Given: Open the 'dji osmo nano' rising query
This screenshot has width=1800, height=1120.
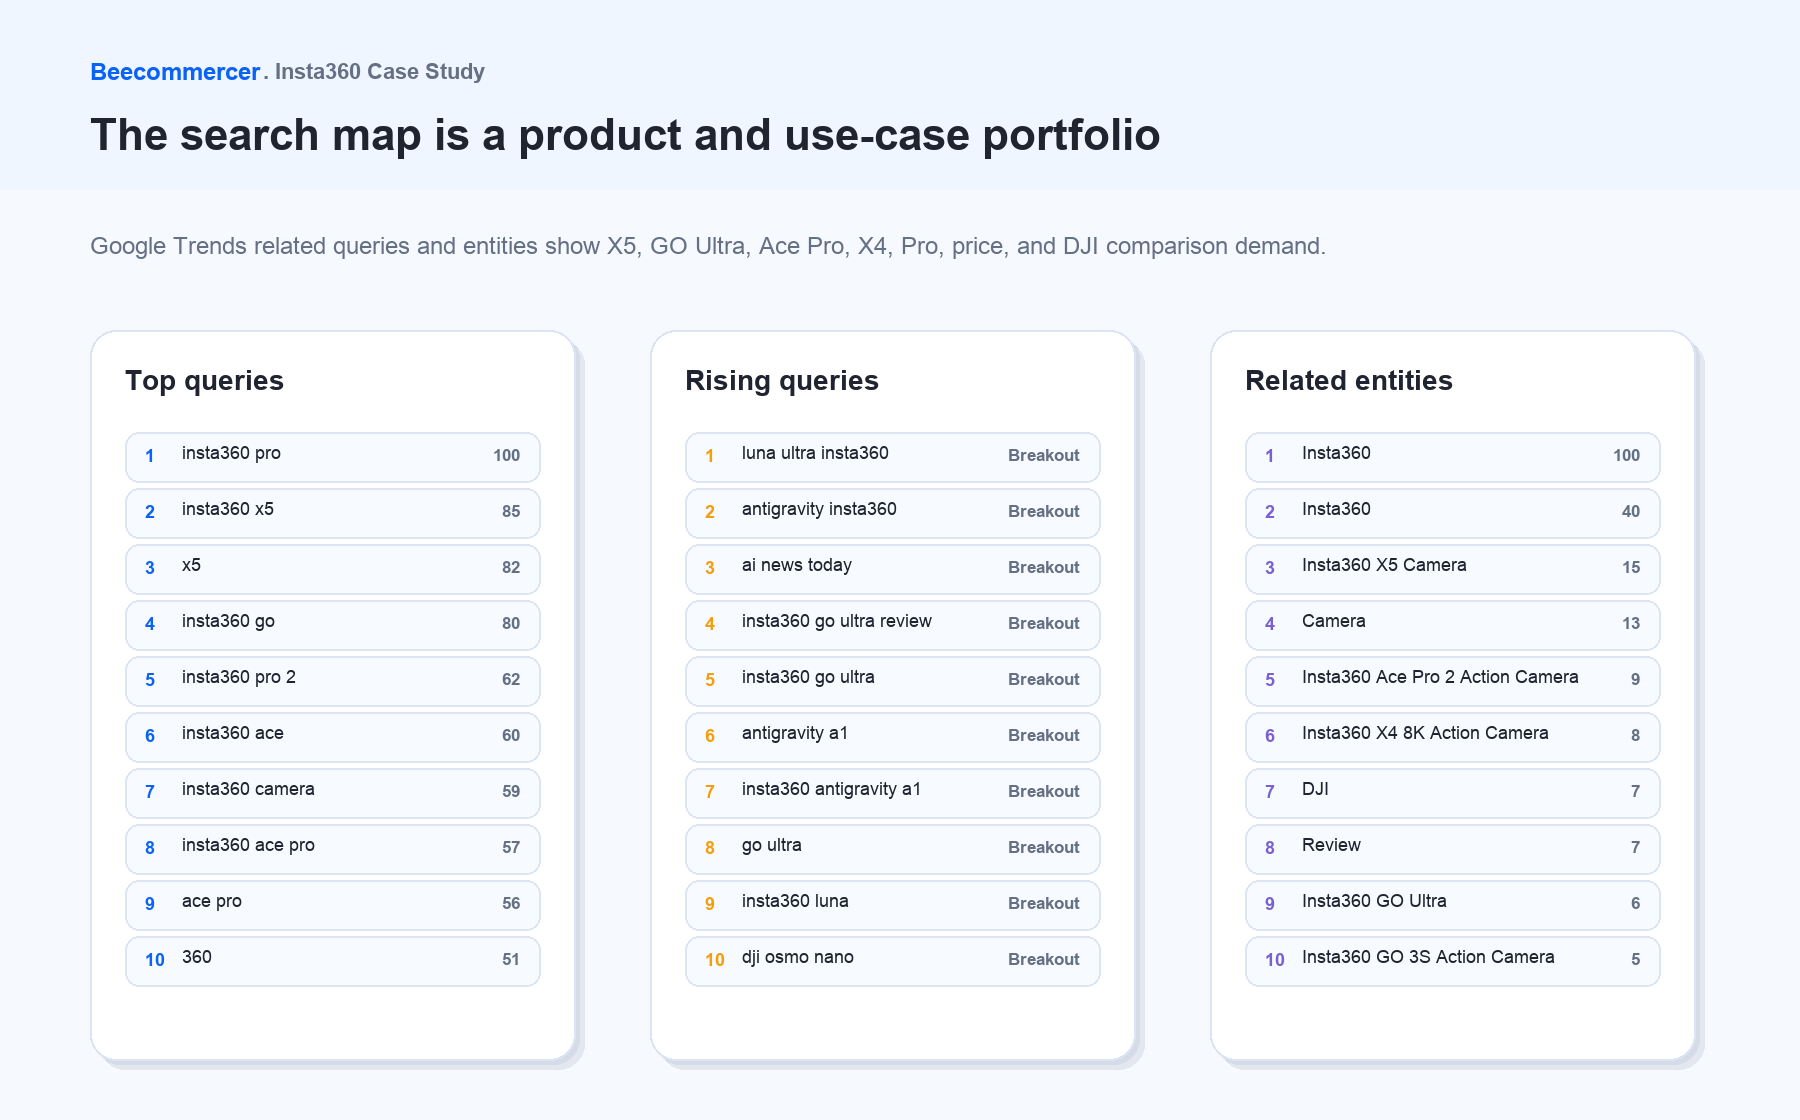Looking at the screenshot, I should point(893,961).
